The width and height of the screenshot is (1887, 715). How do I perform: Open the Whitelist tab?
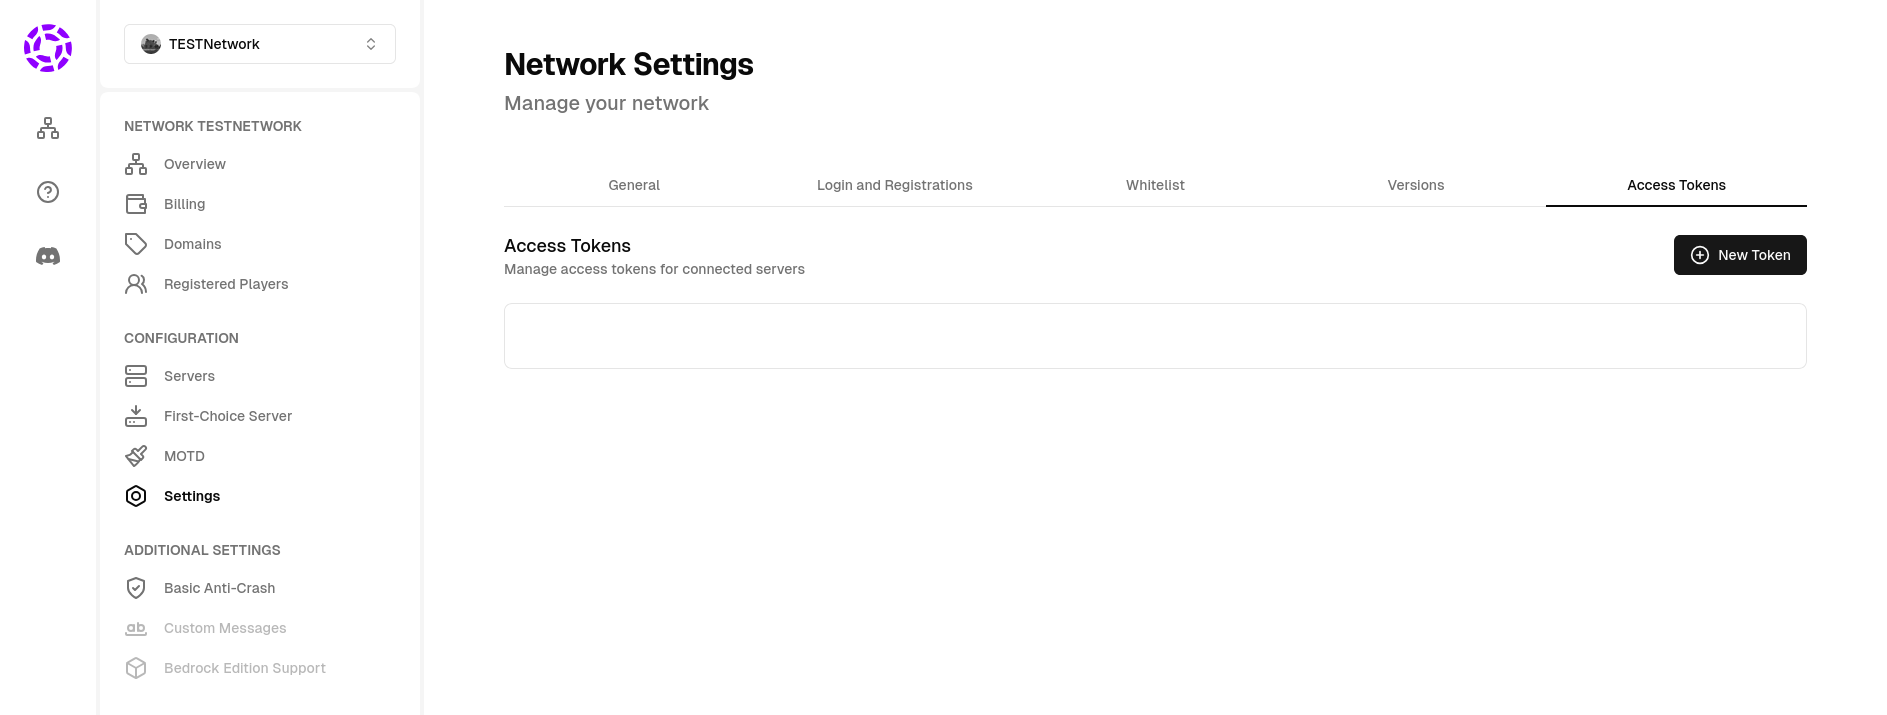[x=1155, y=185]
